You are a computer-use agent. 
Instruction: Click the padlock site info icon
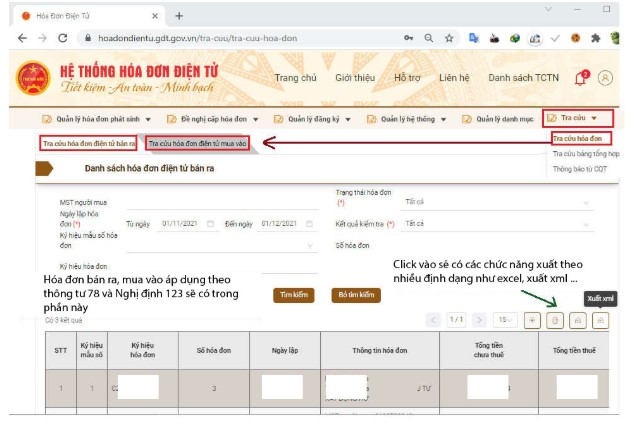pos(87,38)
